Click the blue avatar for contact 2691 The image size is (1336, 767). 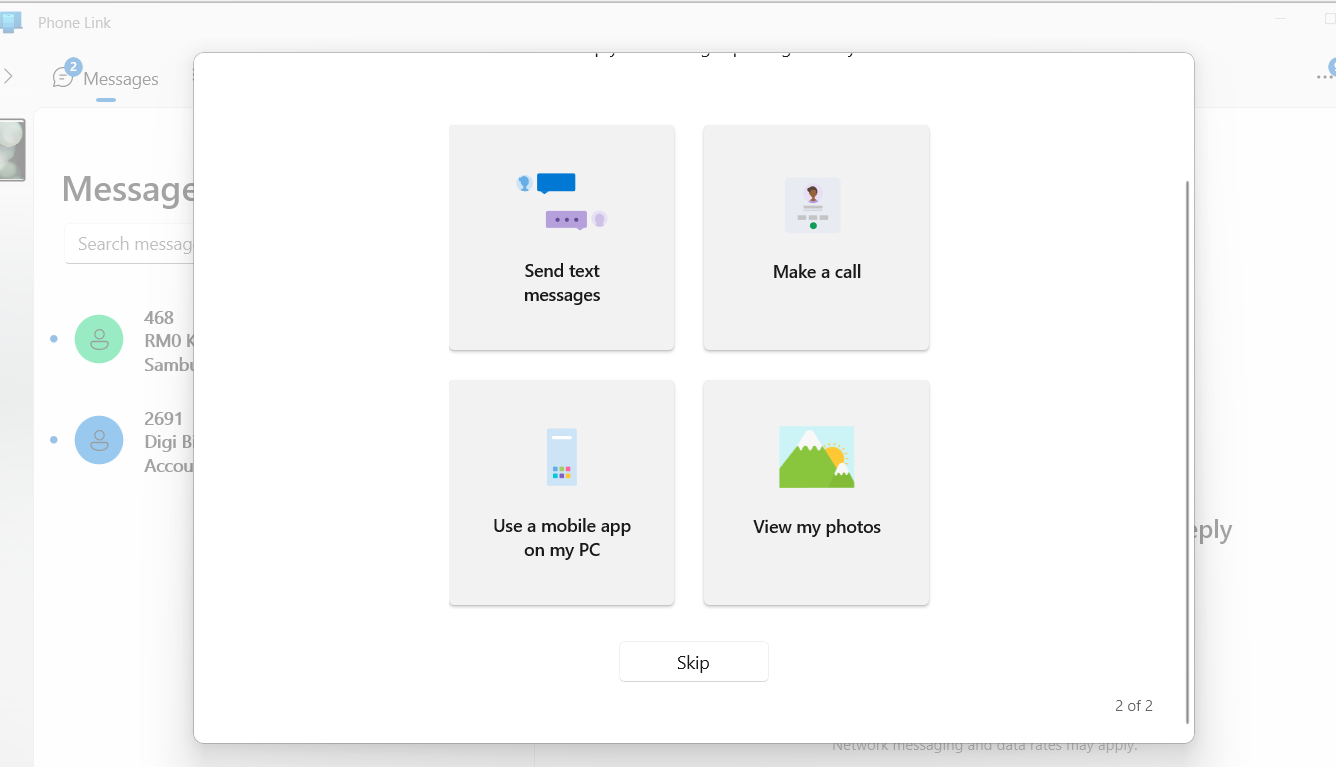coord(99,440)
